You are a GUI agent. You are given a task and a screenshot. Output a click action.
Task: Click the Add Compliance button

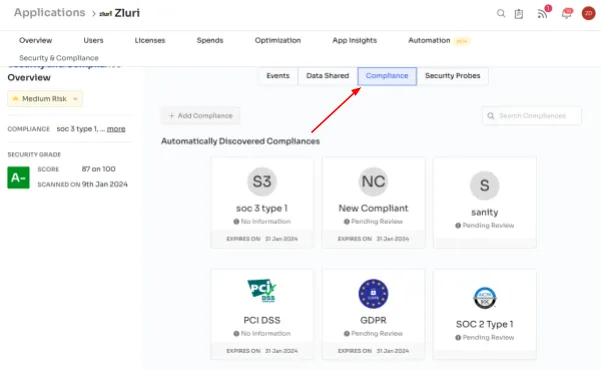point(200,116)
